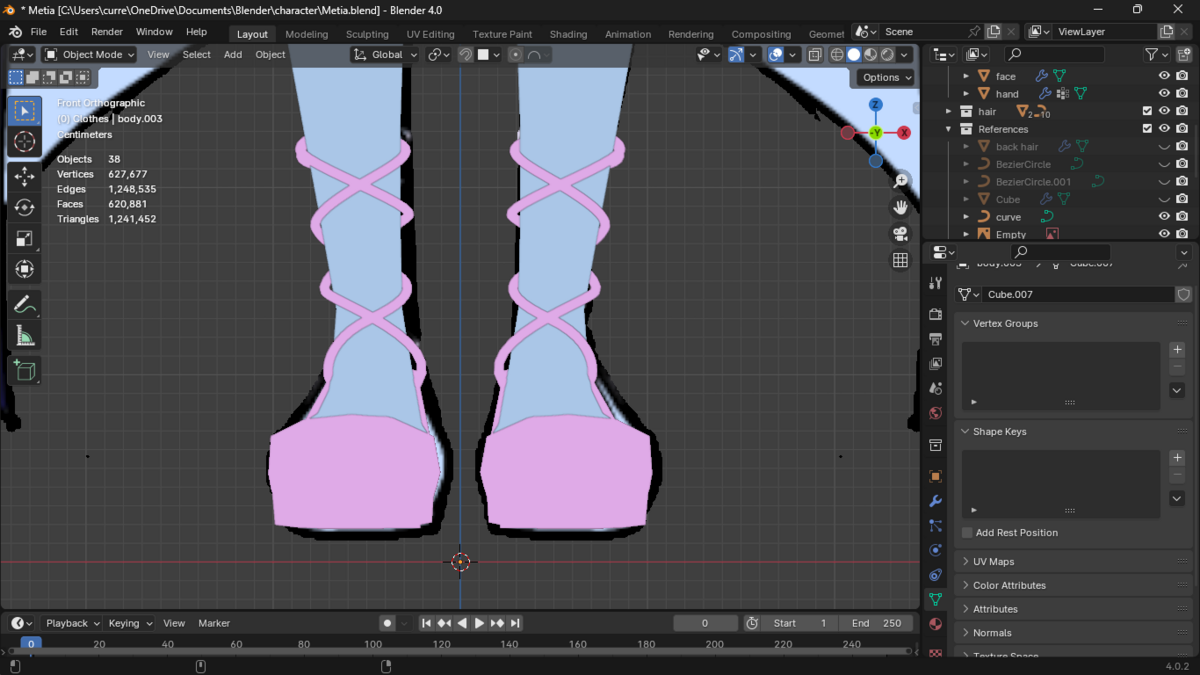
Task: Switch to the UV Editing workspace tab
Action: [430, 34]
